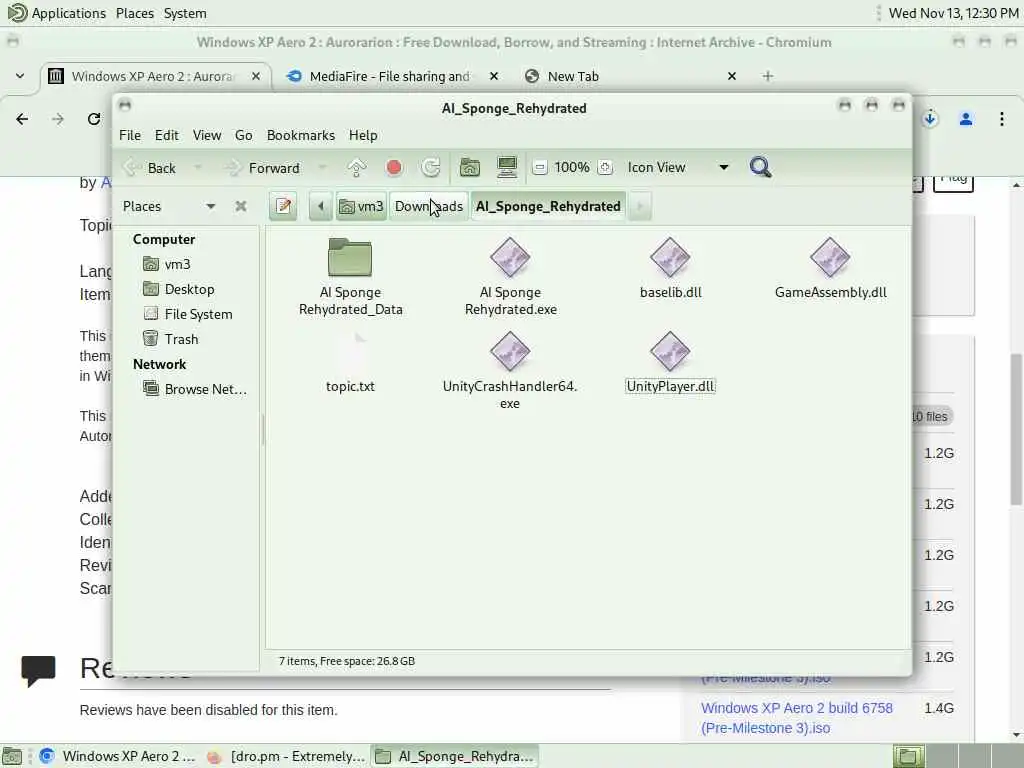The width and height of the screenshot is (1024, 768).
Task: Click the Forward toolbar button
Action: point(263,168)
